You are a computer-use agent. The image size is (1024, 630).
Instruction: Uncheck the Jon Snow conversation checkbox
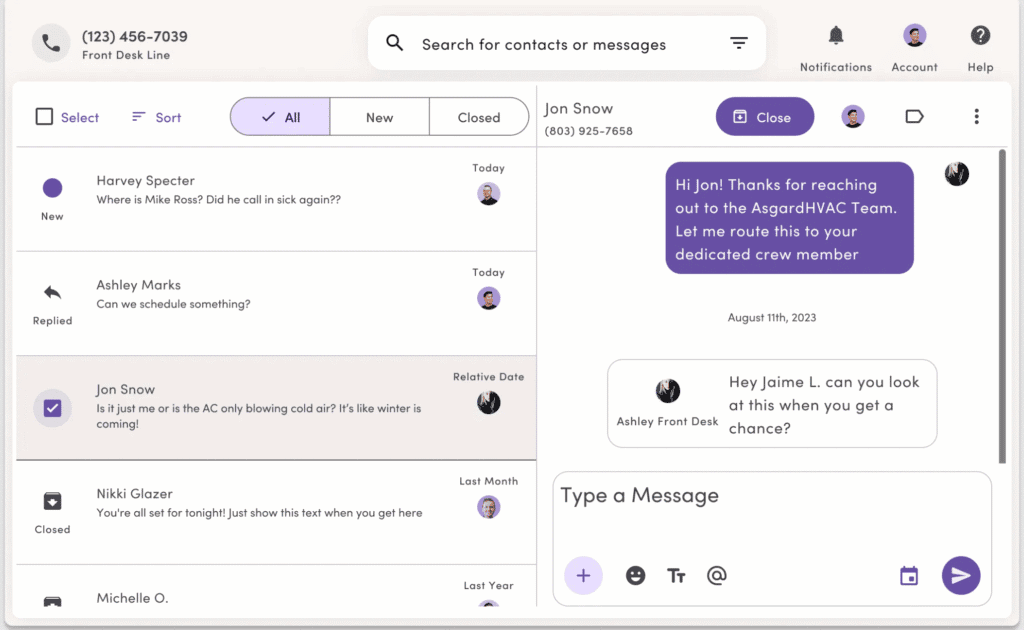[x=53, y=408]
